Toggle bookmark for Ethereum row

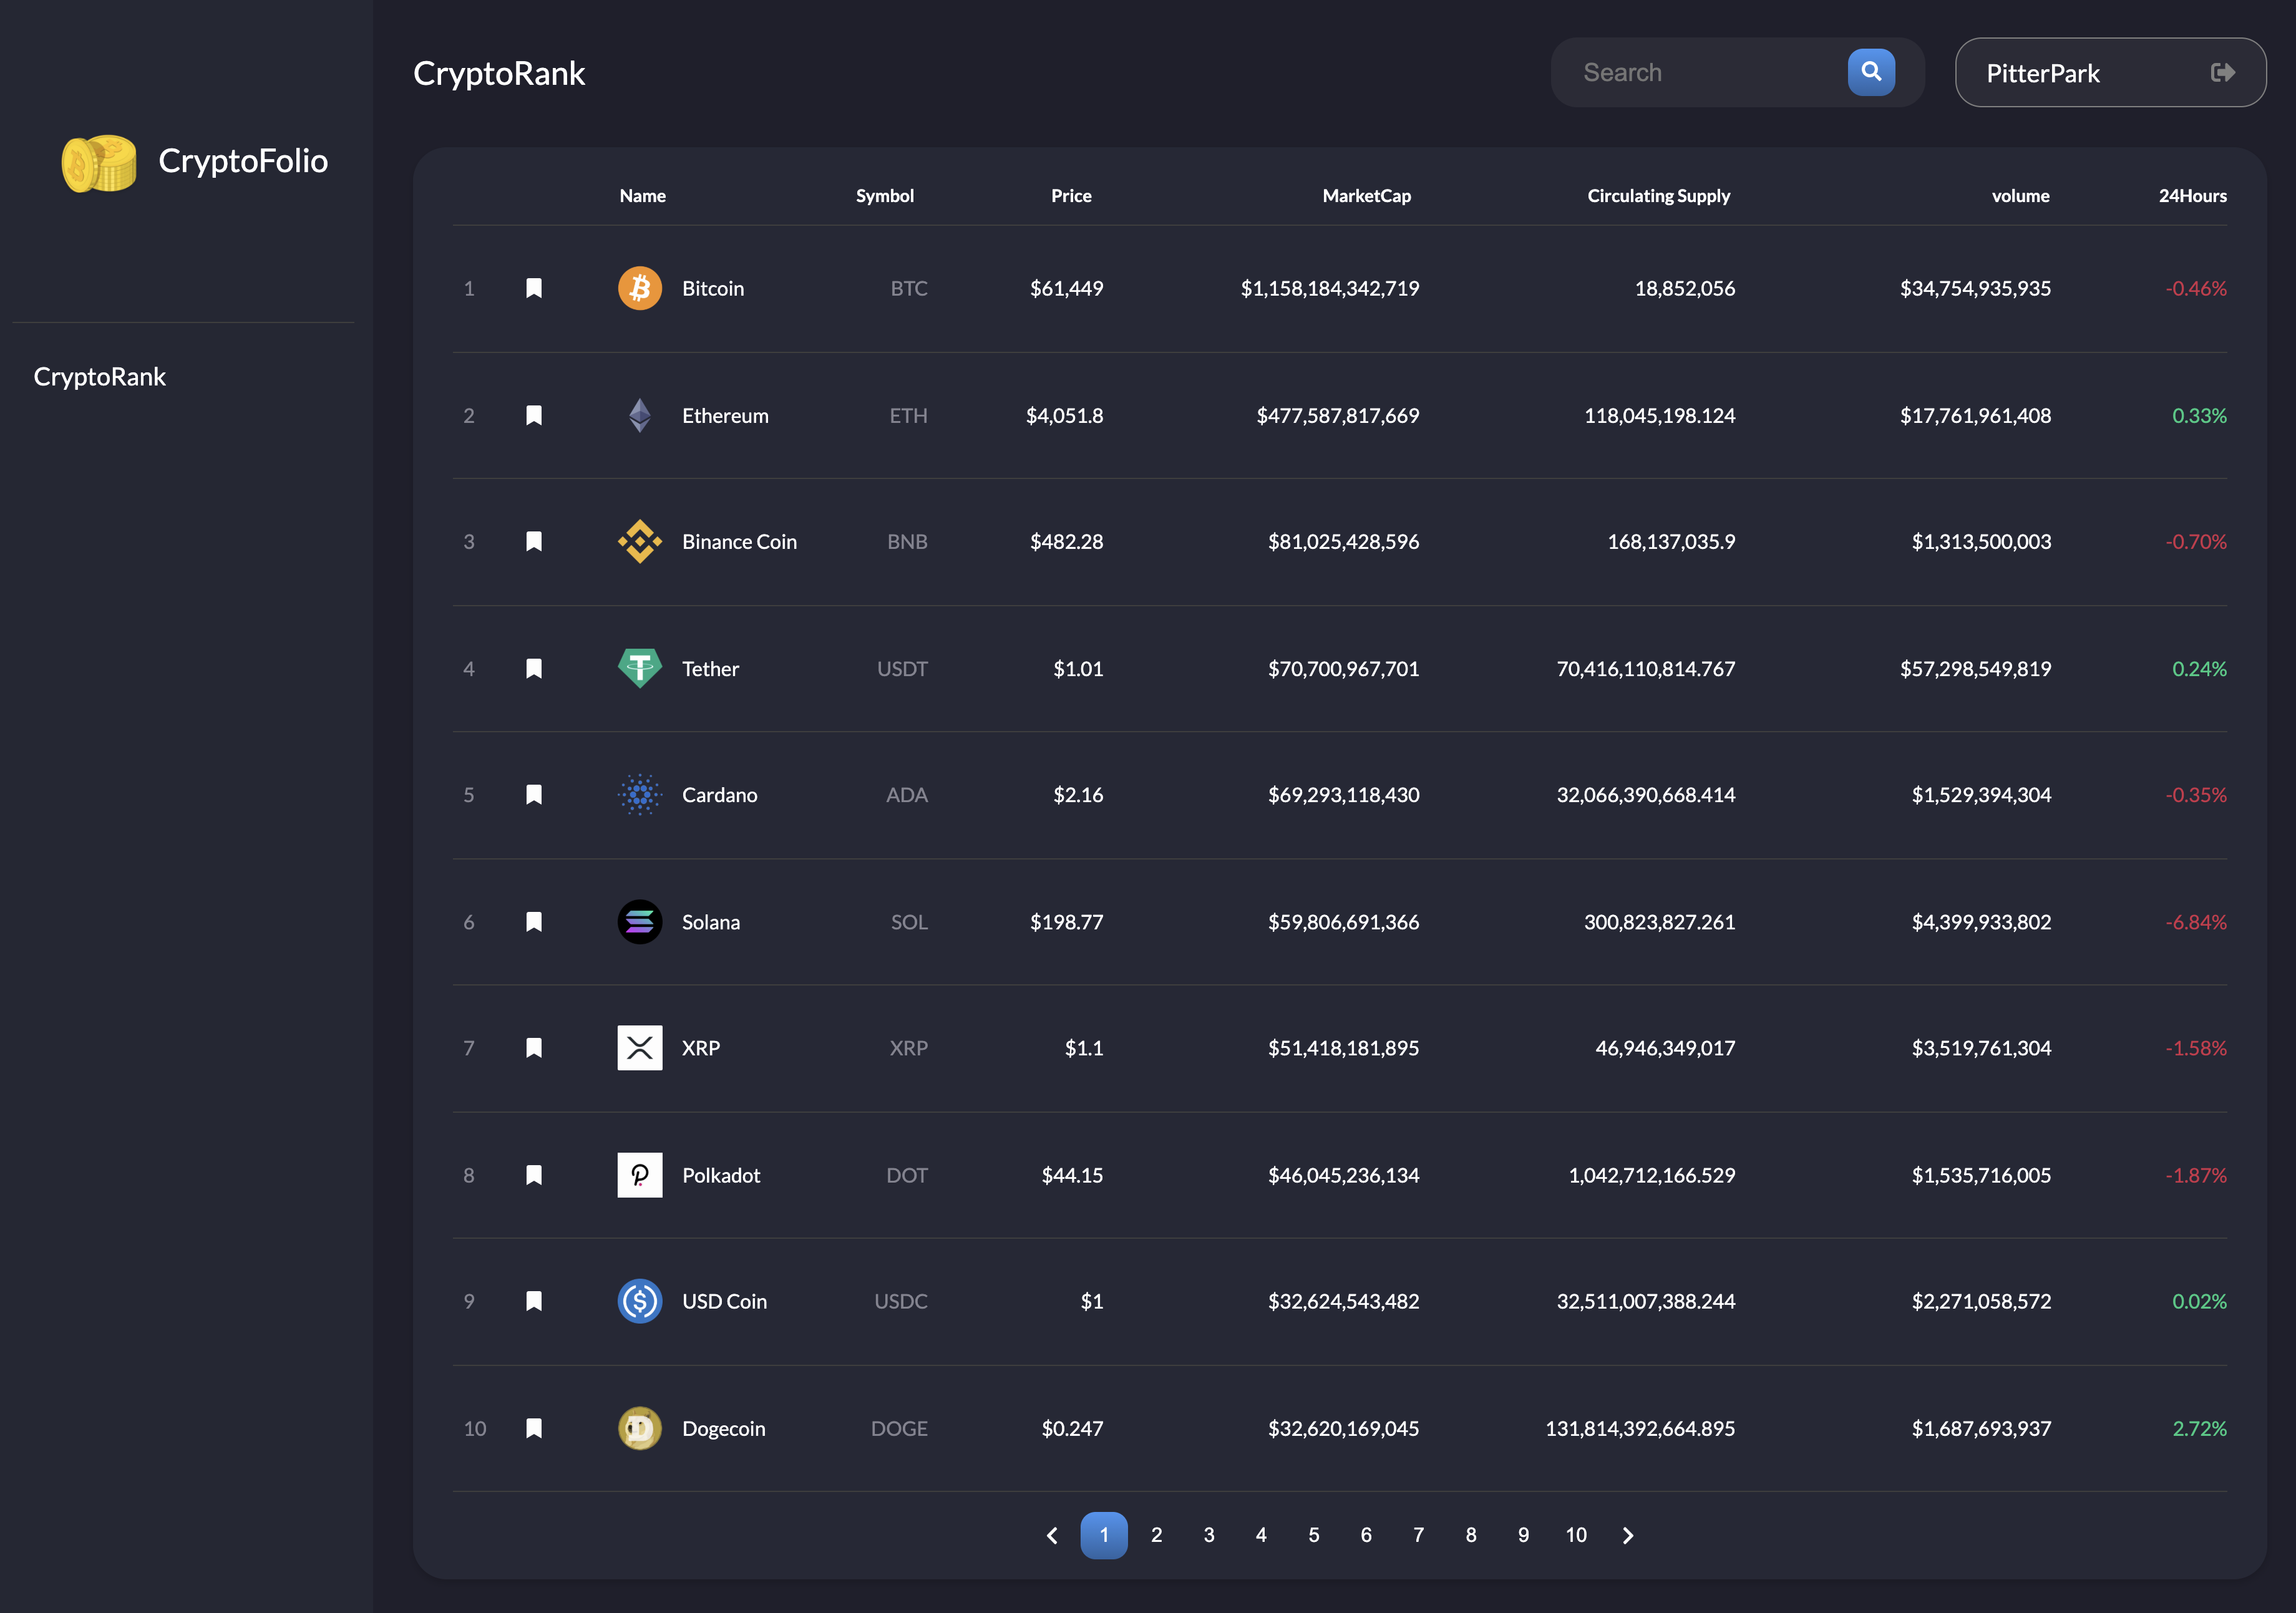tap(534, 415)
